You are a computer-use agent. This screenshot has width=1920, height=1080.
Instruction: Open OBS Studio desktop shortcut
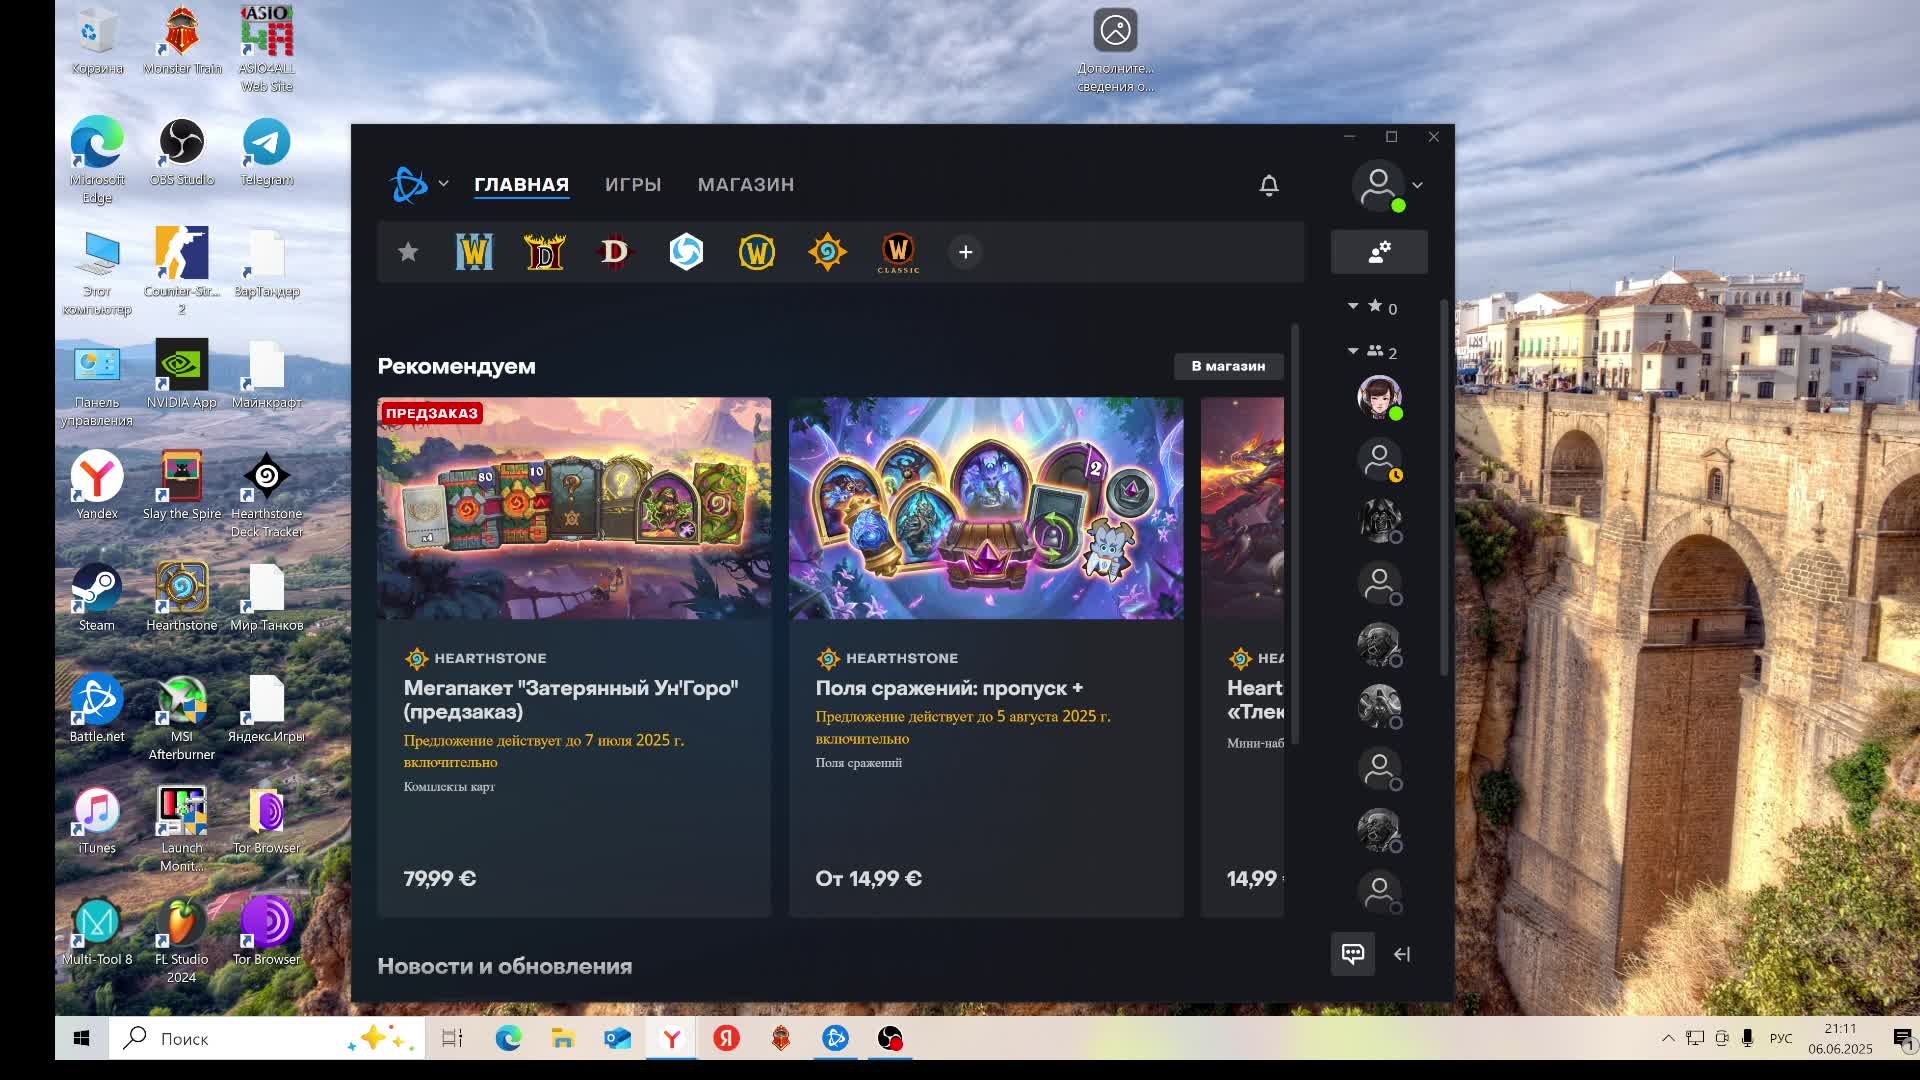click(182, 152)
